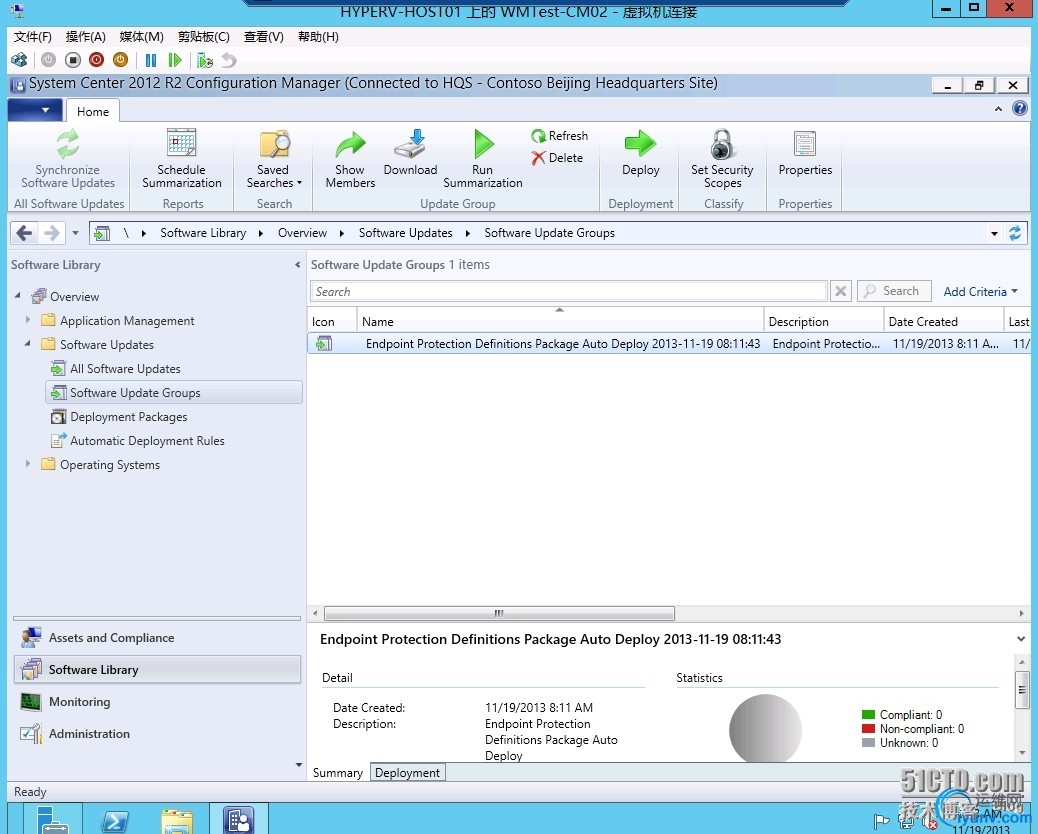Image resolution: width=1038 pixels, height=834 pixels.
Task: Click in the Search input field
Action: tap(569, 291)
